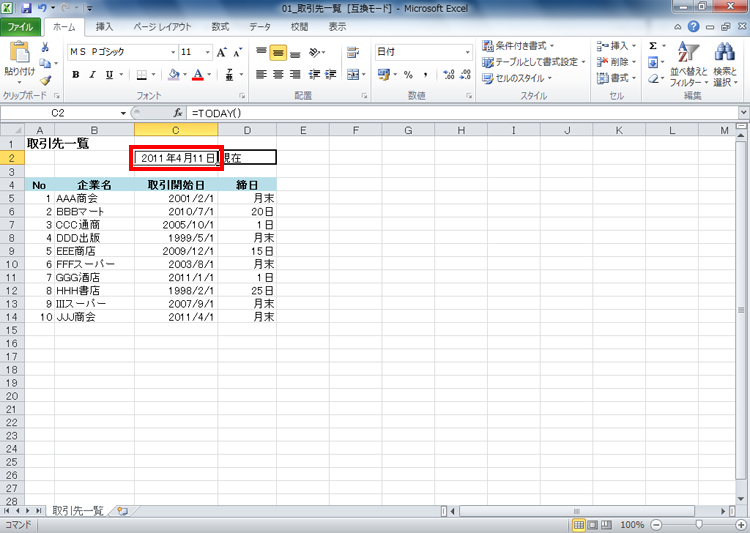
Task: Select the 取引先一覧 sheet tab
Action: coord(77,511)
